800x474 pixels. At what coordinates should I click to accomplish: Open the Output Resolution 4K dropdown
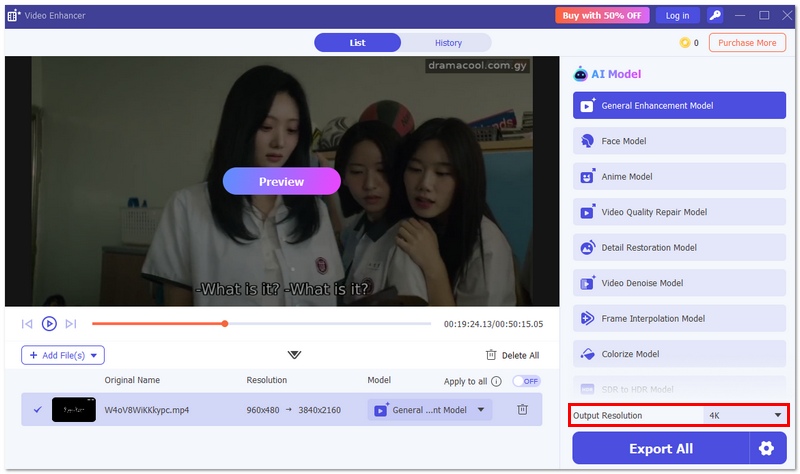pos(743,415)
